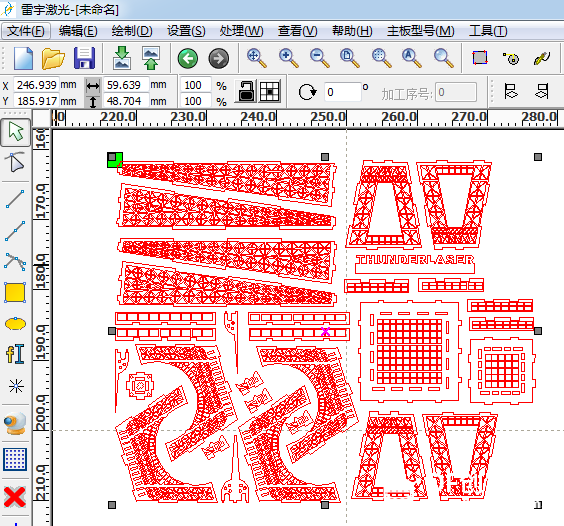Click the height field 48.704
The width and height of the screenshot is (564, 526).
(x=126, y=101)
